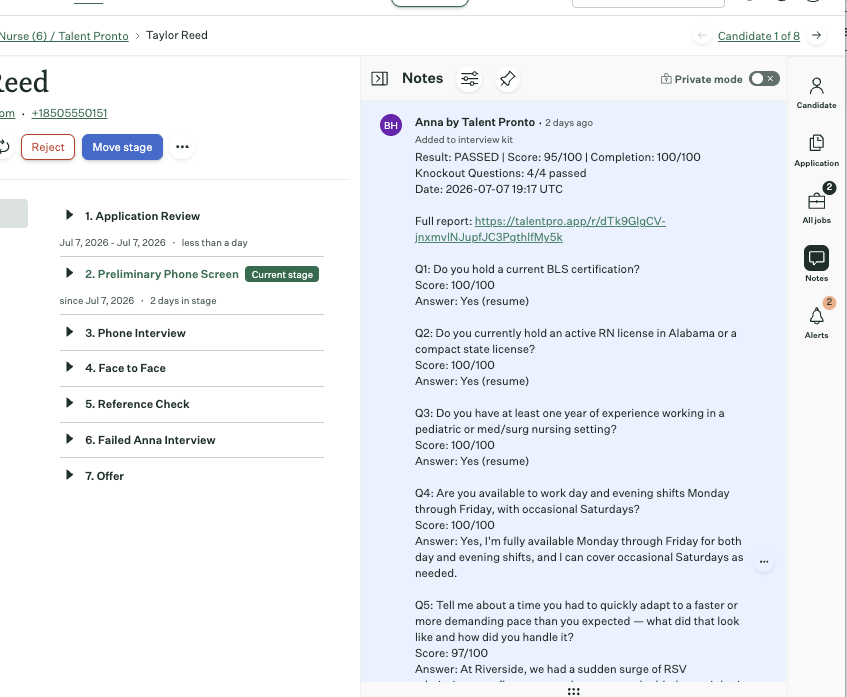Expand 6. Failed Anna Interview stage
The image size is (847, 697).
click(x=69, y=439)
